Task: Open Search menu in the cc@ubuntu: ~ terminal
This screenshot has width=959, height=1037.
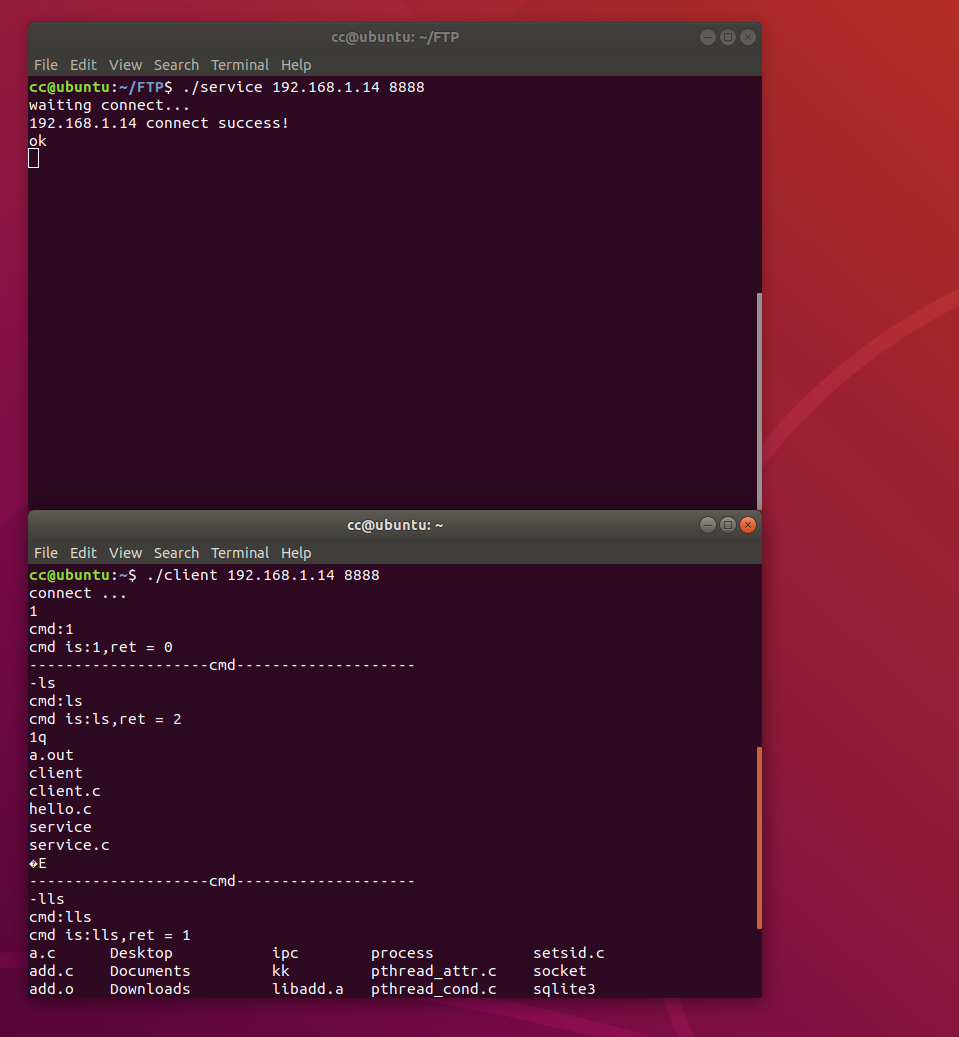Action: (177, 553)
